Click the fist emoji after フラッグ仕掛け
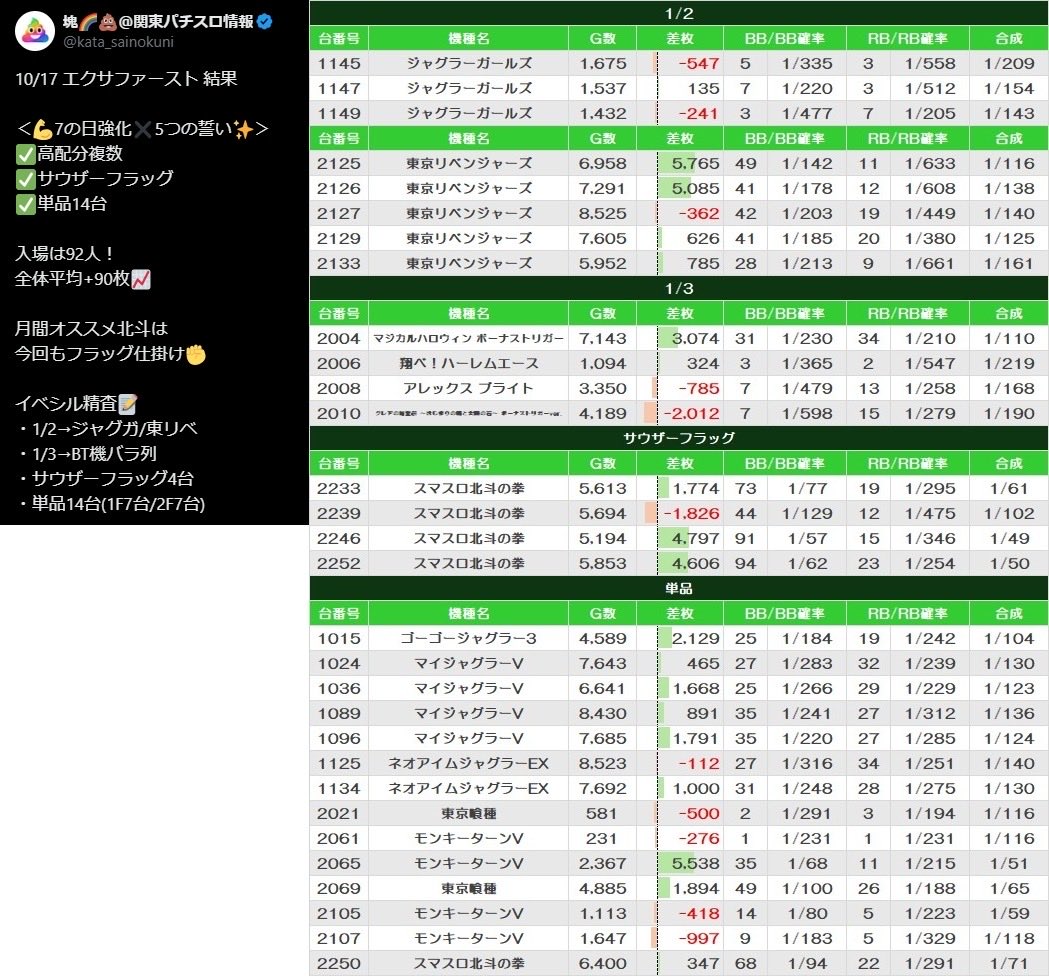 click(x=196, y=354)
